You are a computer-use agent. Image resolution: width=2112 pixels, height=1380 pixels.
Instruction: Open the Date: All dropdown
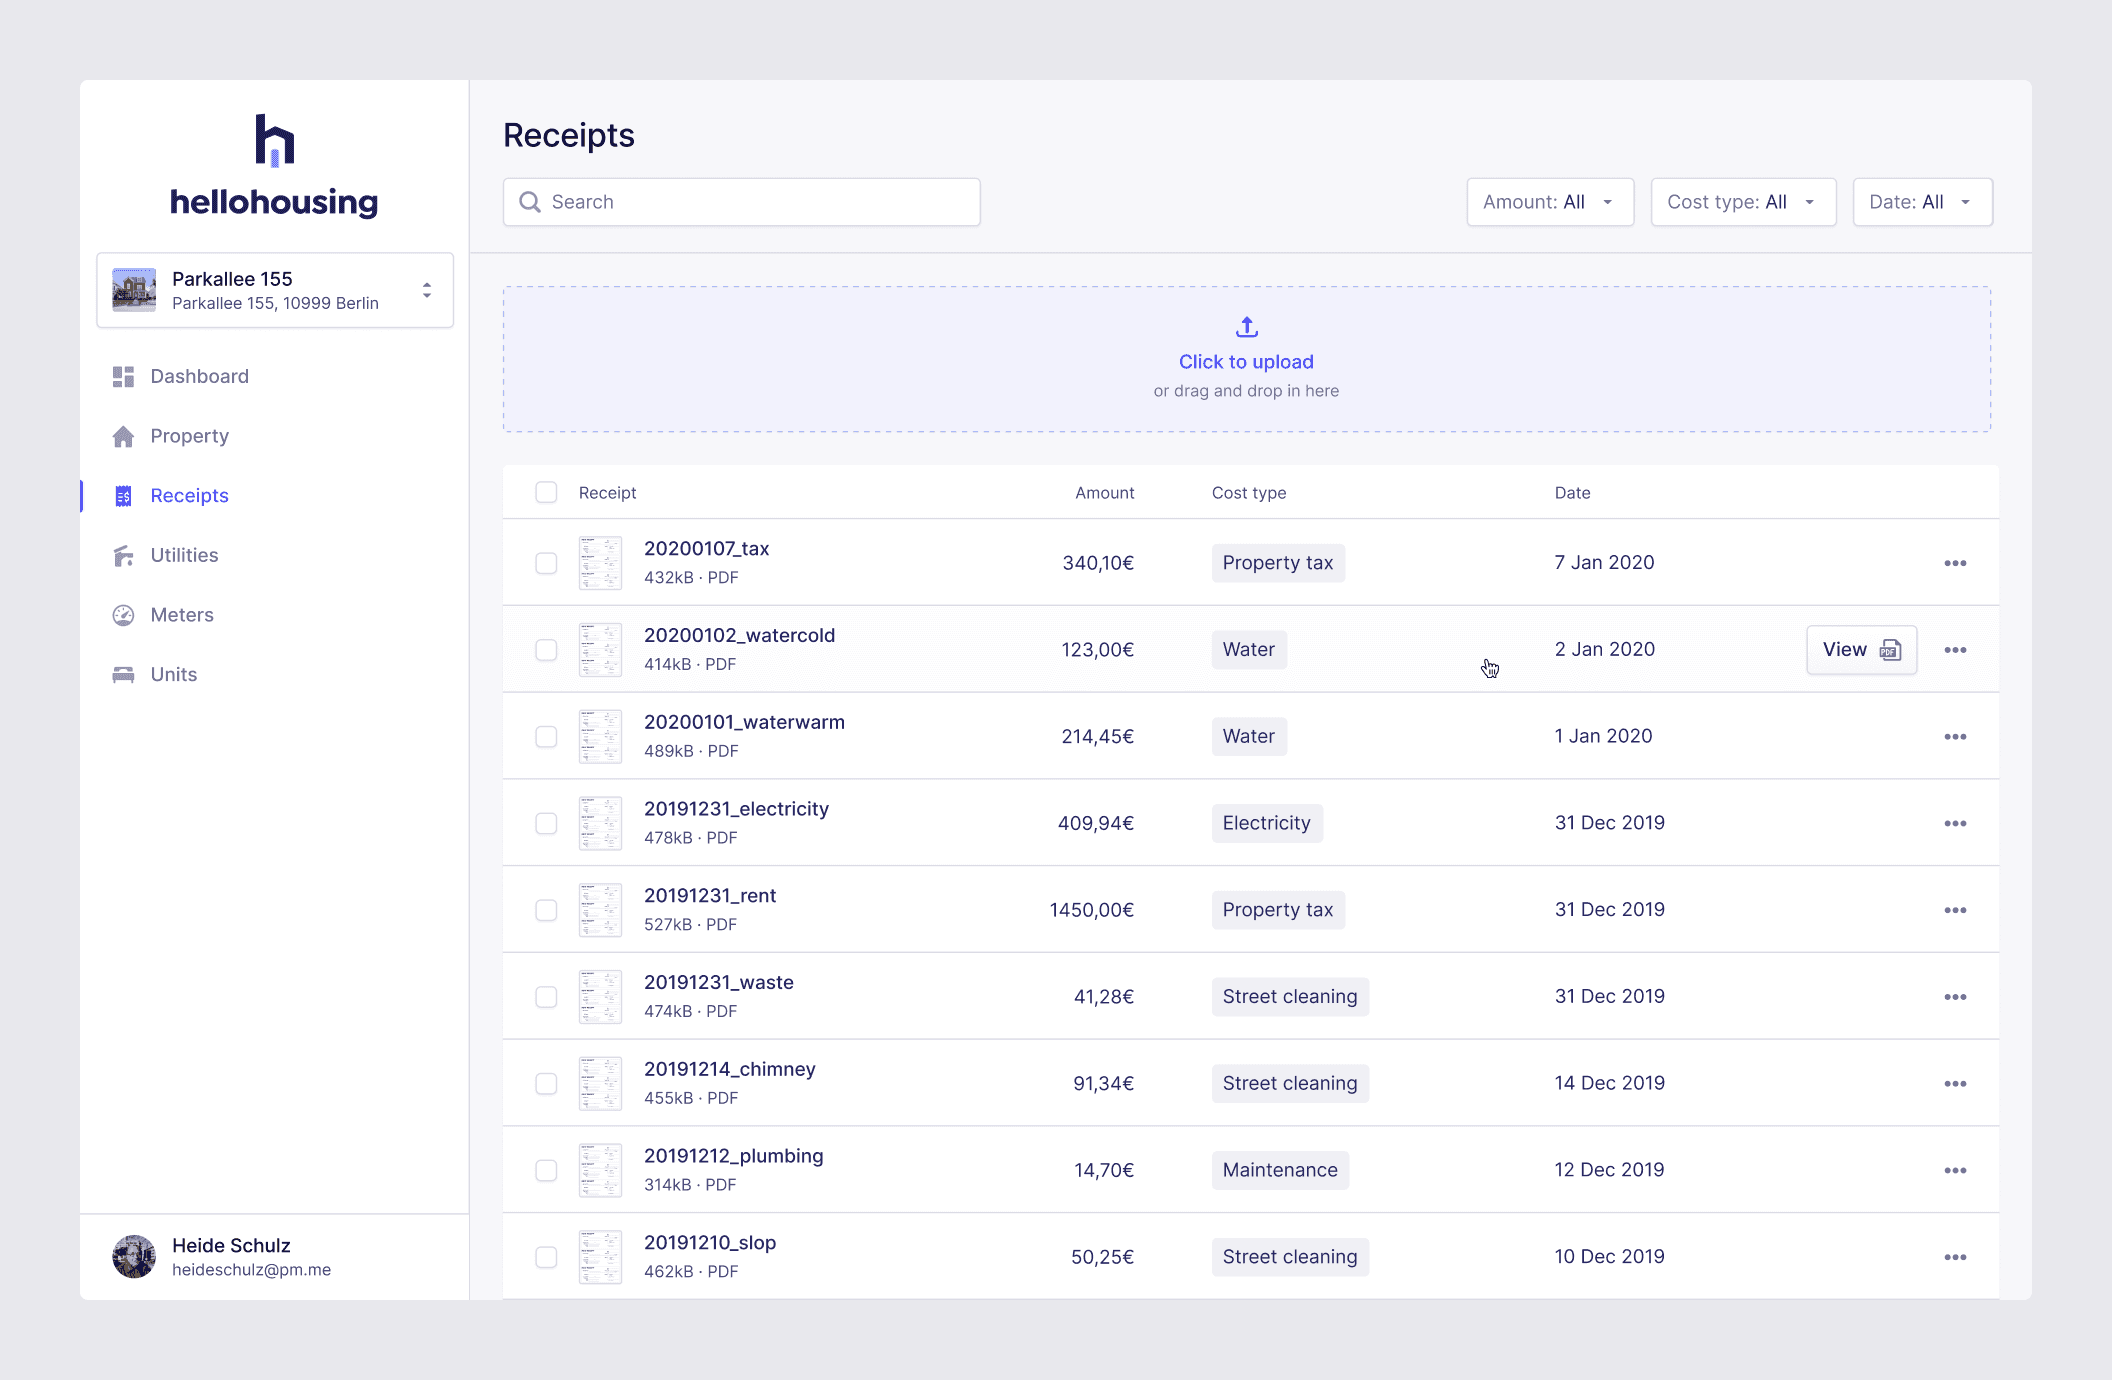click(x=1921, y=202)
